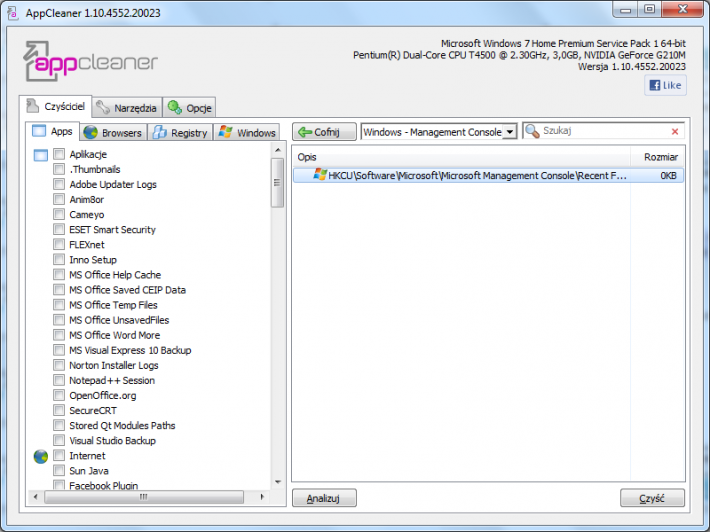
Task: Click the Facebook Like button
Action: point(665,85)
